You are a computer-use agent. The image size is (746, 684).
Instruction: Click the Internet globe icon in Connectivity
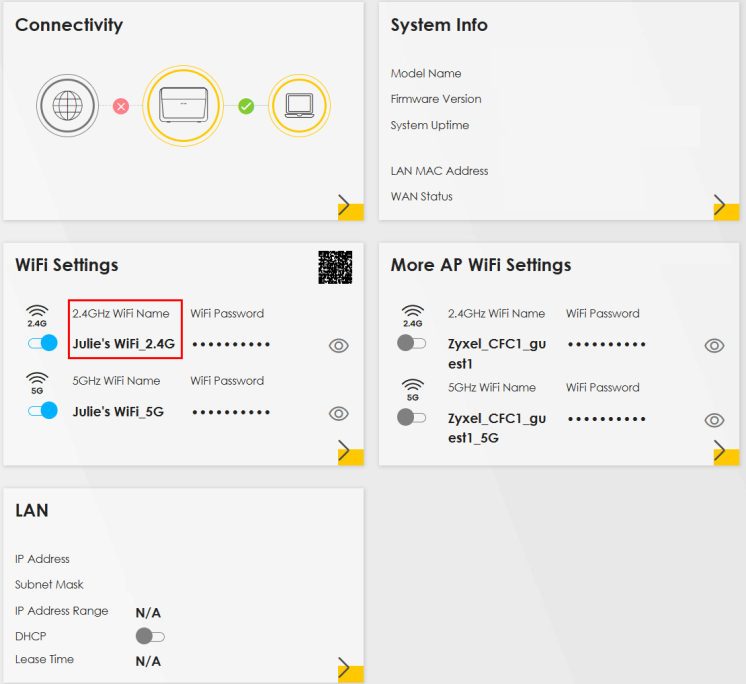(66, 105)
